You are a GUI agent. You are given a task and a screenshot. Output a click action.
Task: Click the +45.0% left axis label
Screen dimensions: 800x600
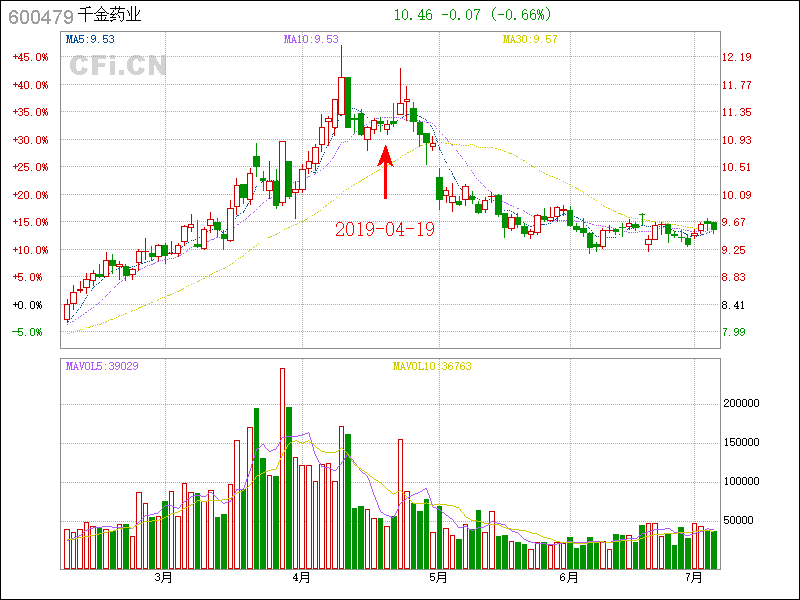tap(30, 57)
